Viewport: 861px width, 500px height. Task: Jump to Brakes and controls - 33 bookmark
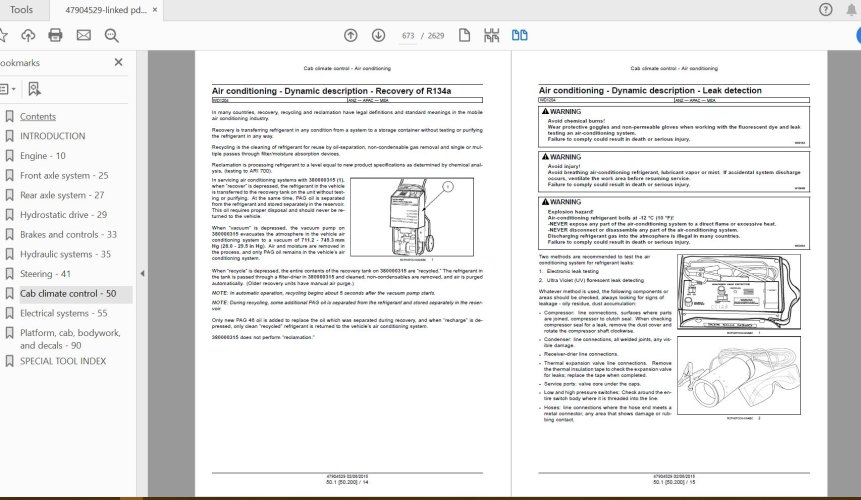(x=69, y=234)
